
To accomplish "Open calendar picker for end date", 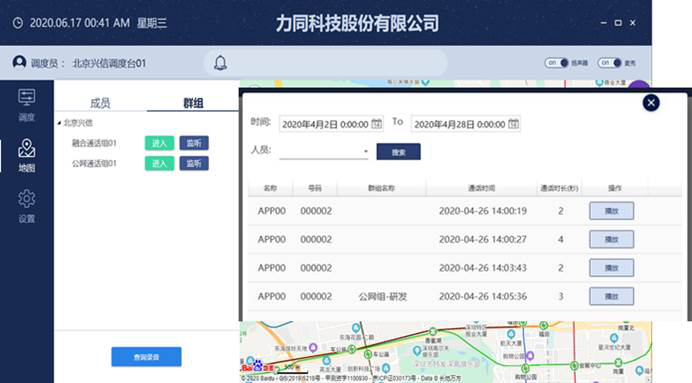I will pos(513,124).
